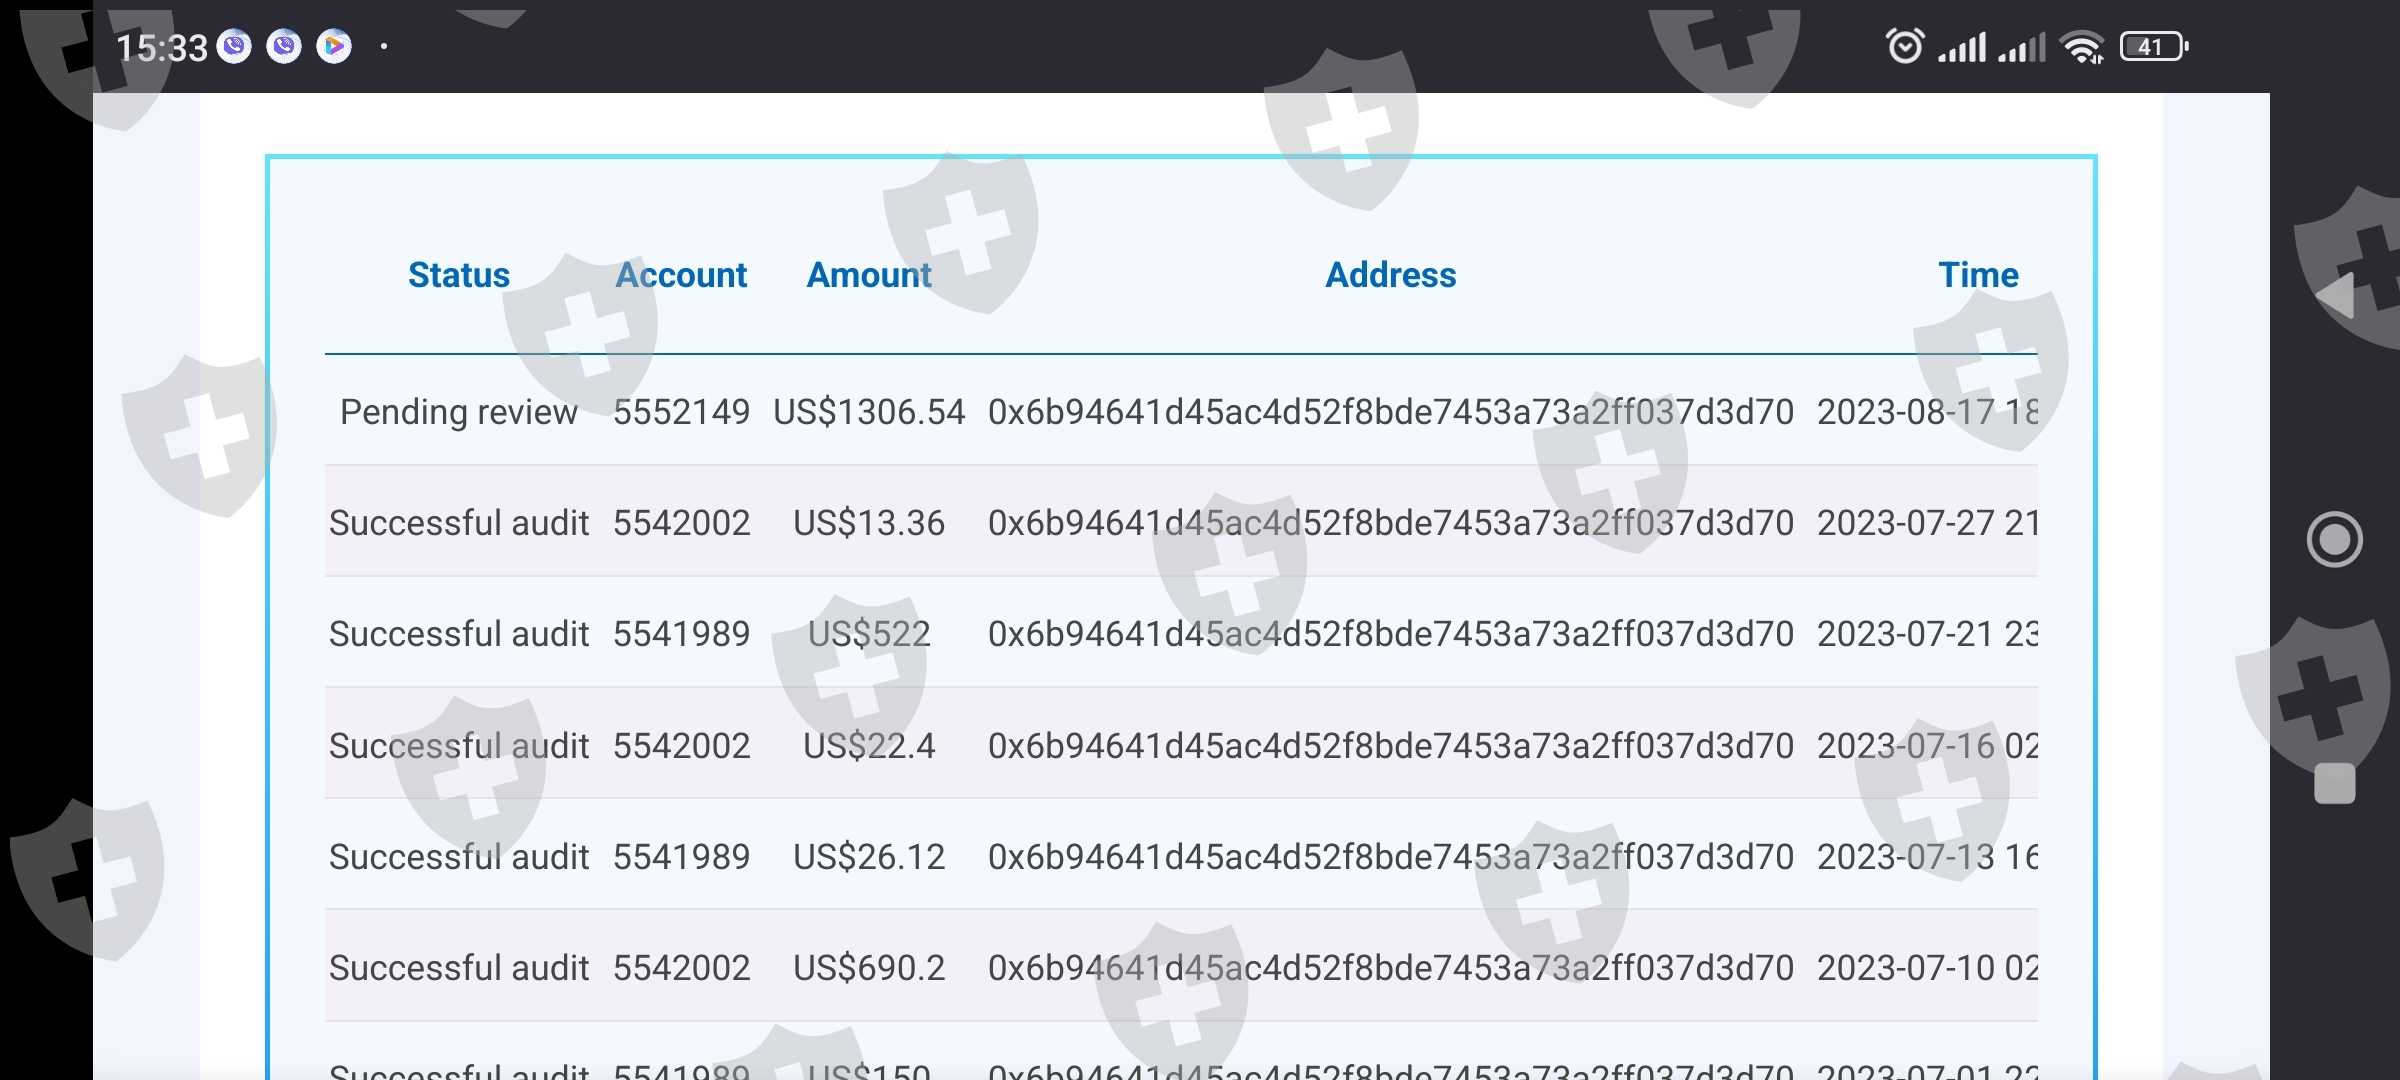The image size is (2400, 1080).
Task: Select the Pending review row status
Action: [459, 412]
